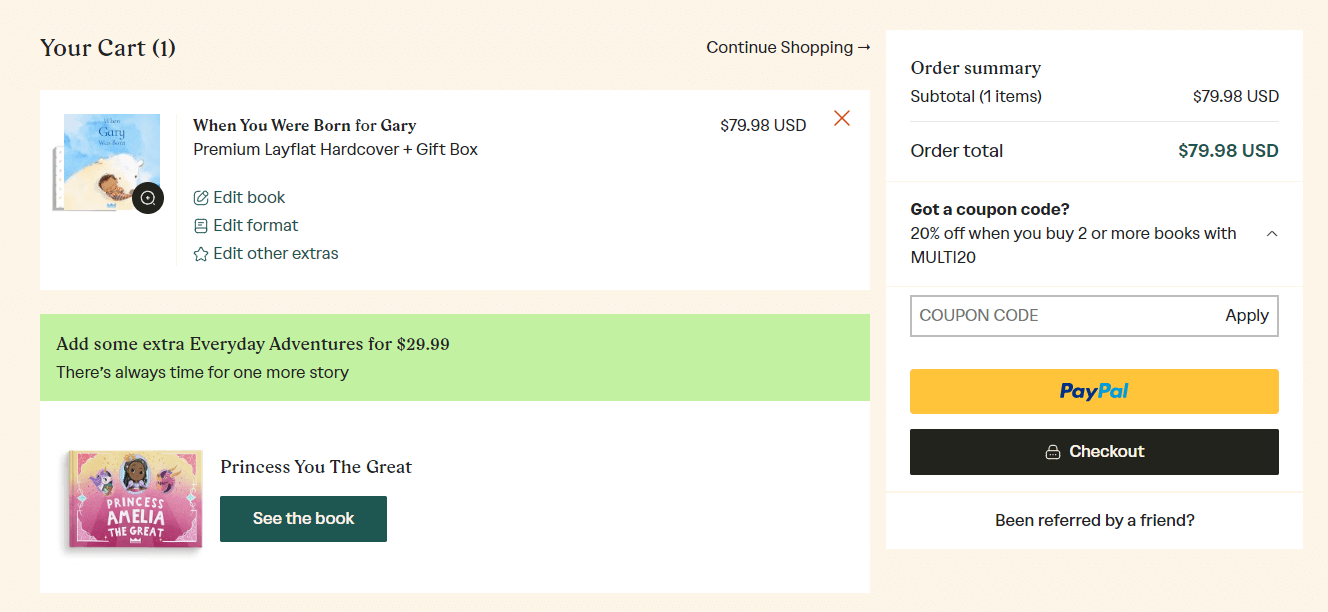Click the lock icon inside the Checkout button
This screenshot has height=612, width=1328.
1053,451
